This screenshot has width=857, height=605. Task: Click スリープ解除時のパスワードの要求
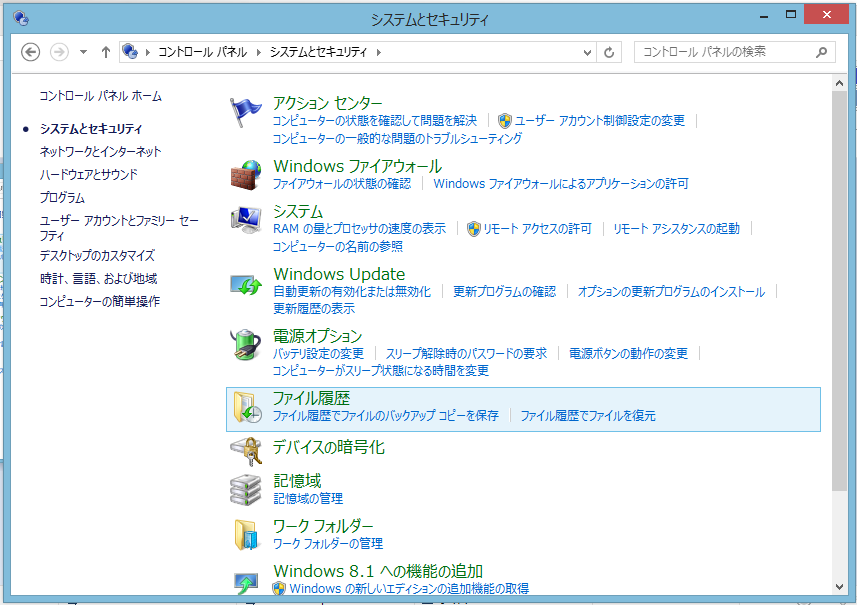point(466,354)
